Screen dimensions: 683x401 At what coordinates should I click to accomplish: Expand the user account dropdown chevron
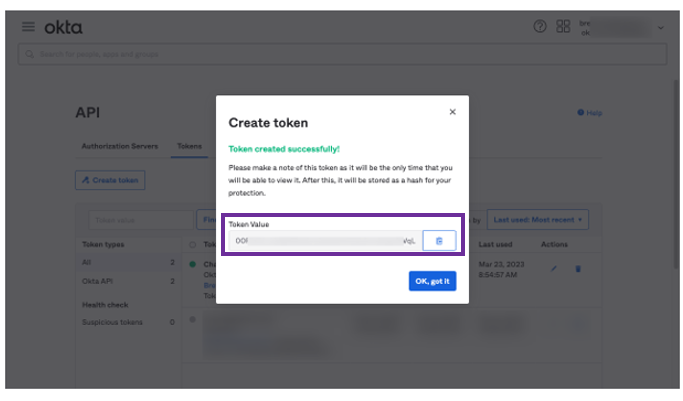[661, 27]
